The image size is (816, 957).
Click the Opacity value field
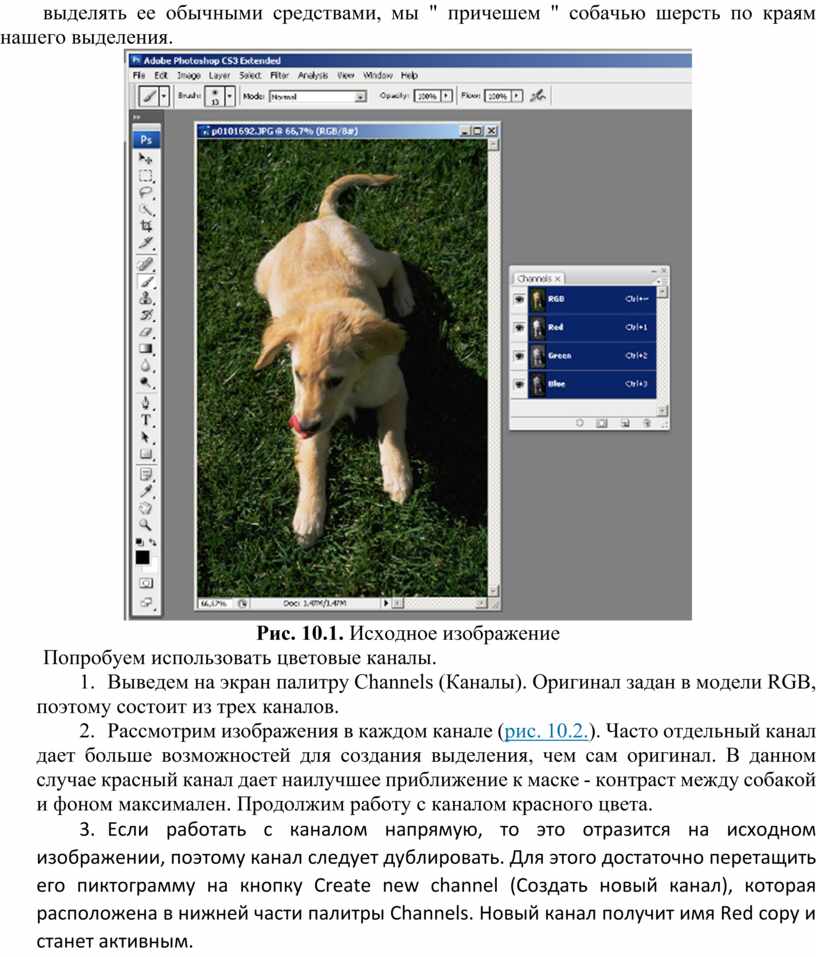click(427, 96)
